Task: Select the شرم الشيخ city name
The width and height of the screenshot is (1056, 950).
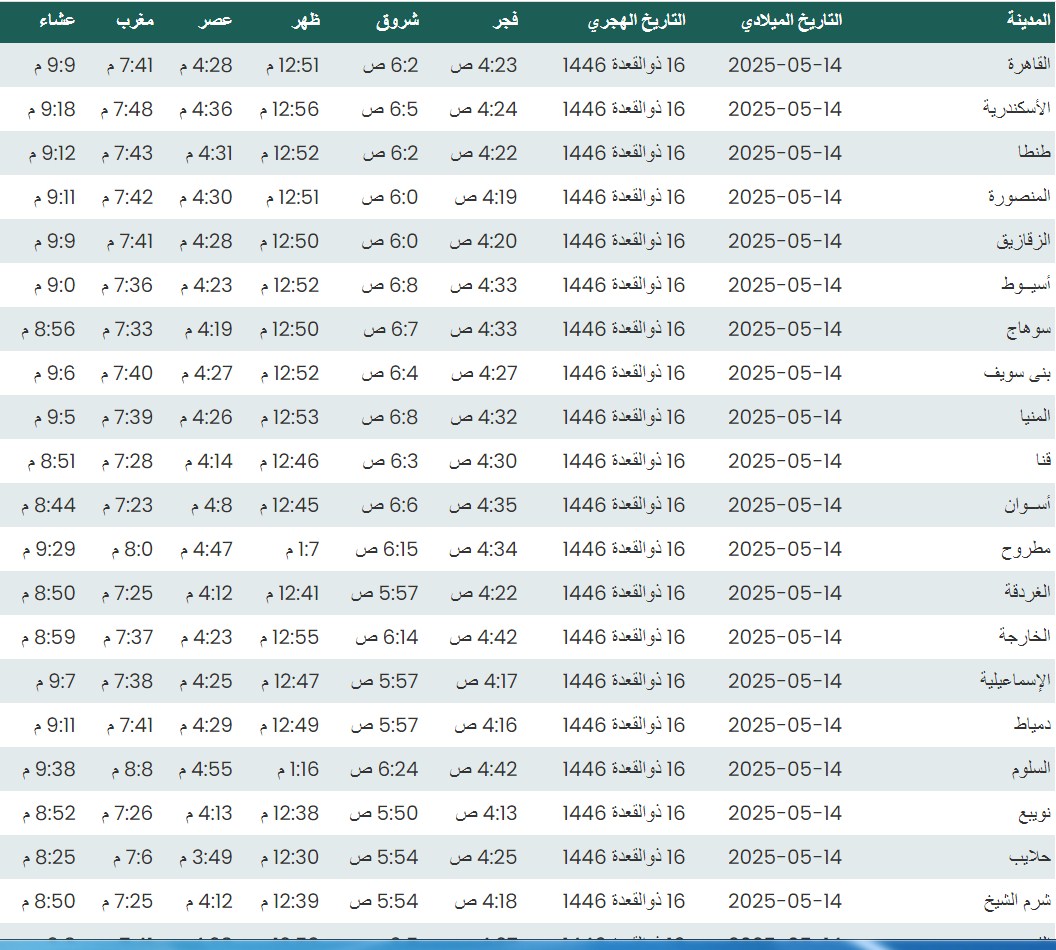Action: 1018,901
